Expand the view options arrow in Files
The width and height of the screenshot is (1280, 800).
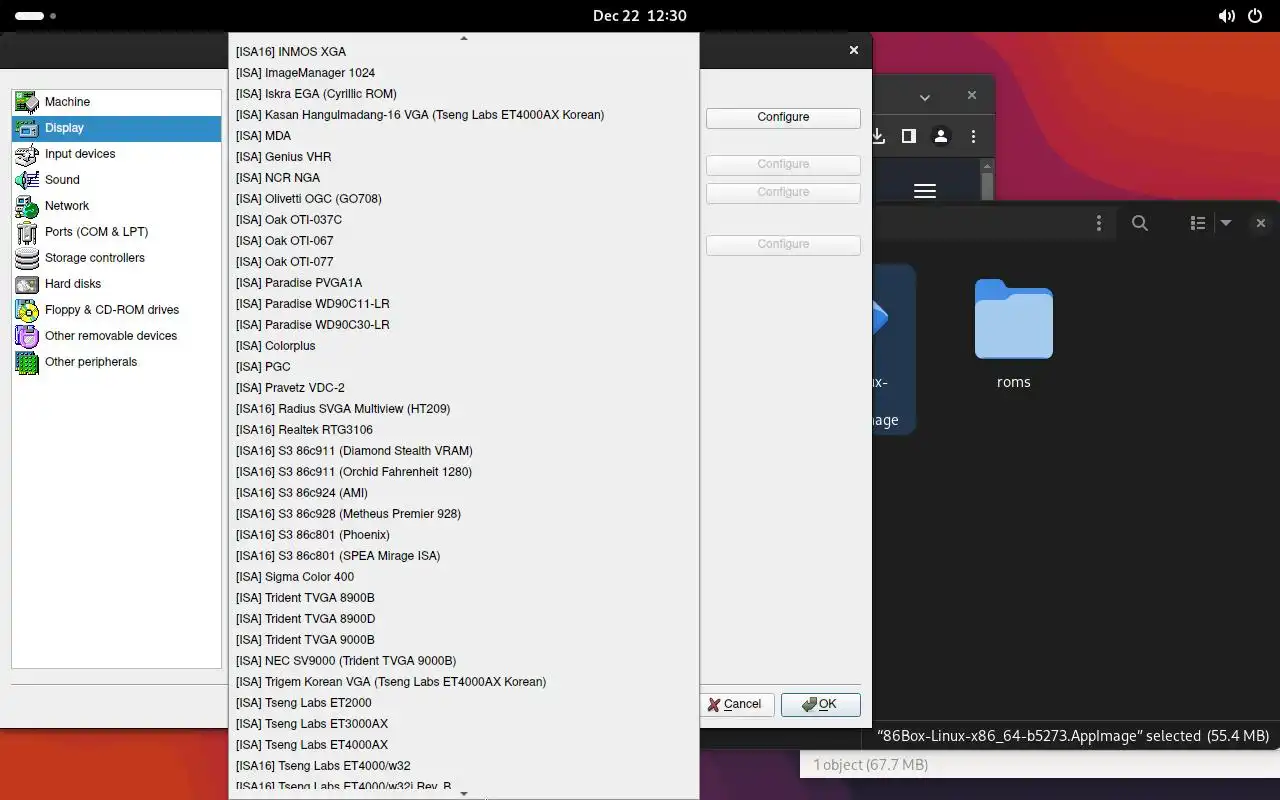coord(1226,223)
